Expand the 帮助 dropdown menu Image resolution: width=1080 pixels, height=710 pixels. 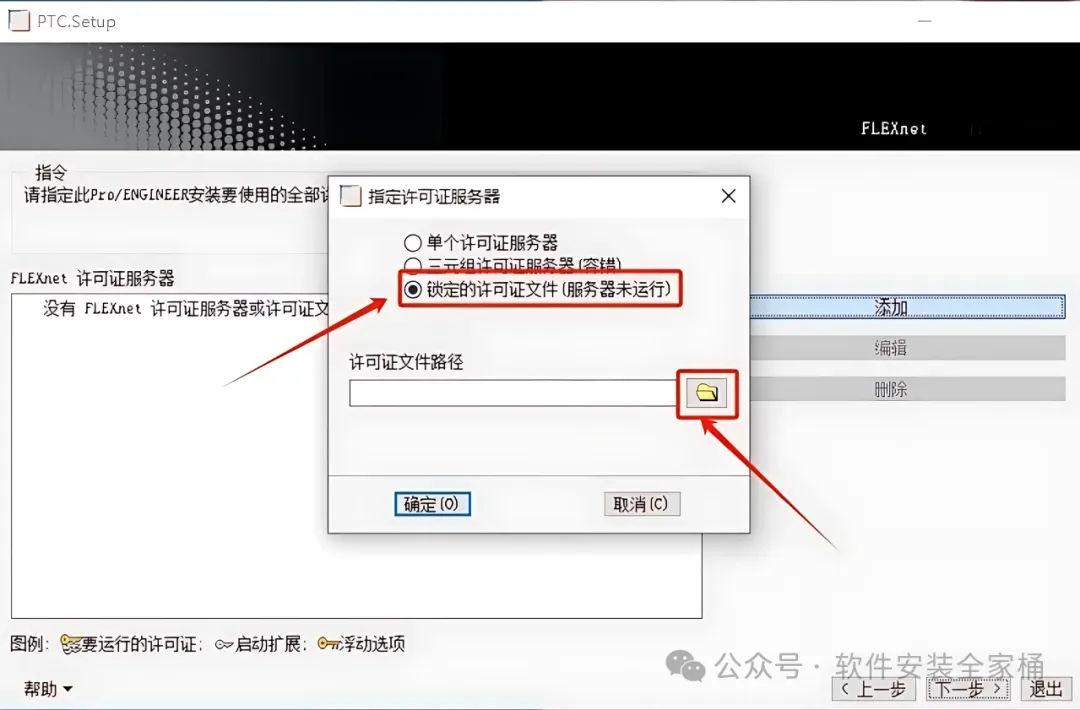(x=48, y=689)
